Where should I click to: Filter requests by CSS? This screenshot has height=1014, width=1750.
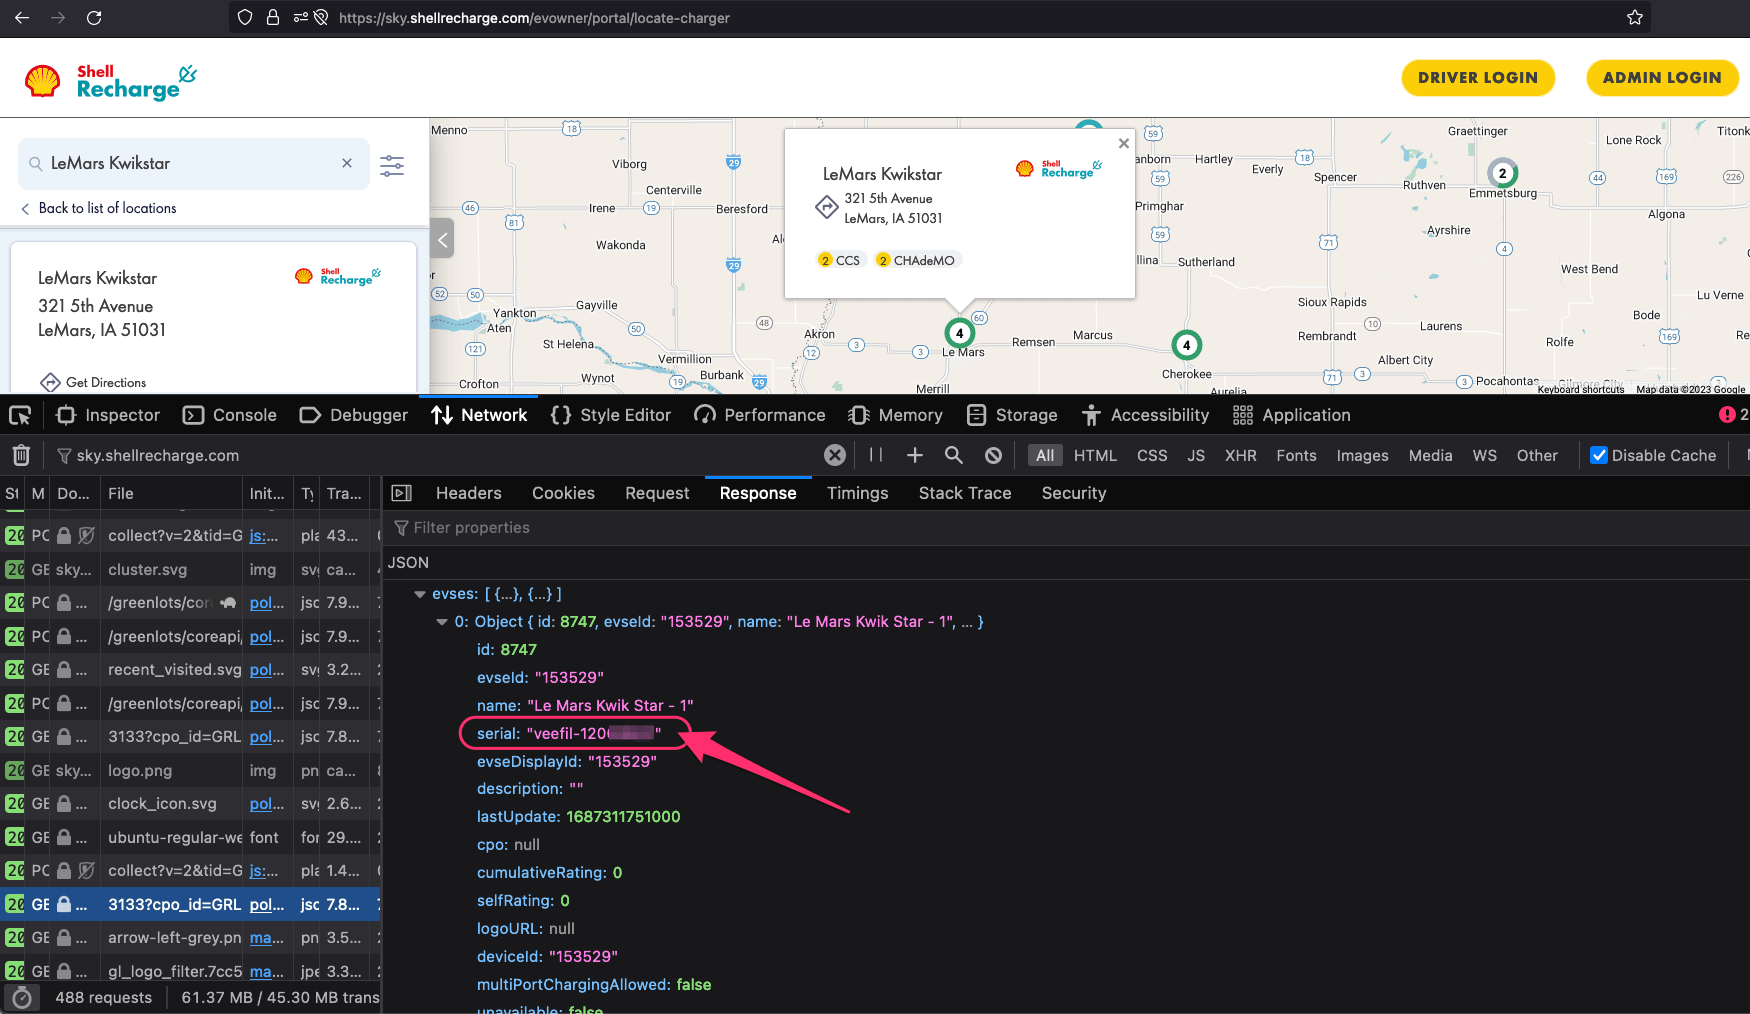[x=1152, y=455]
